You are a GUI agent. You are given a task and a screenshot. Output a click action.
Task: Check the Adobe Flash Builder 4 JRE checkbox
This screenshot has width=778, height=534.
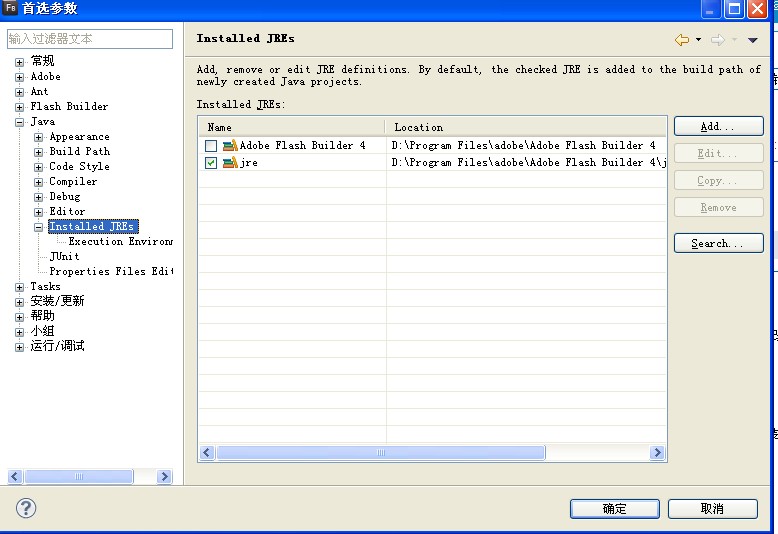coord(211,146)
